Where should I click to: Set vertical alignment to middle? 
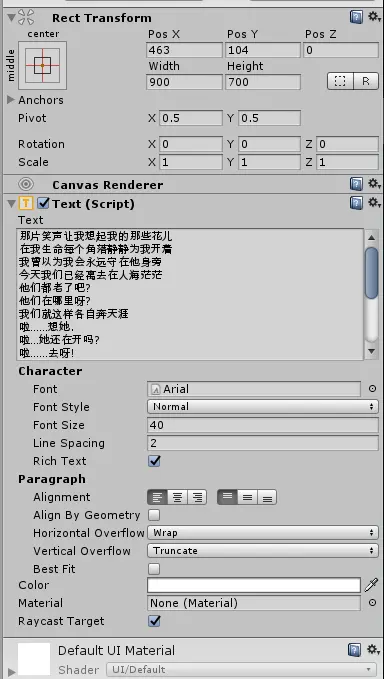(247, 497)
